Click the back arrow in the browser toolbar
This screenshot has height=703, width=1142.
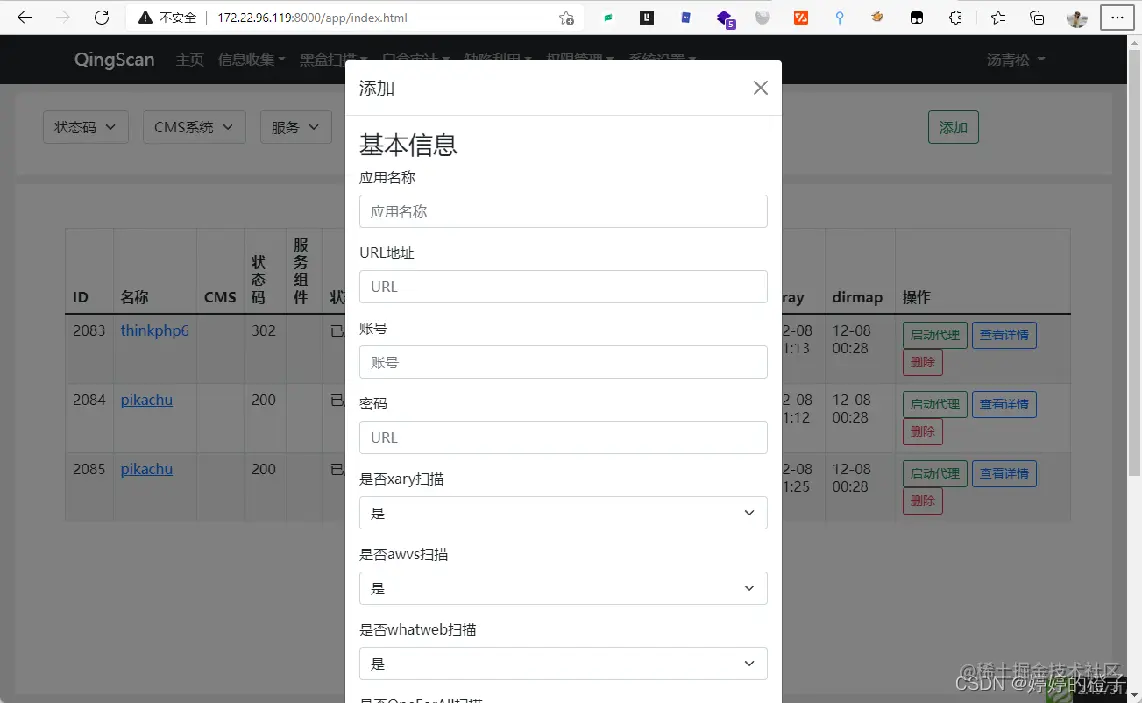pyautogui.click(x=25, y=17)
